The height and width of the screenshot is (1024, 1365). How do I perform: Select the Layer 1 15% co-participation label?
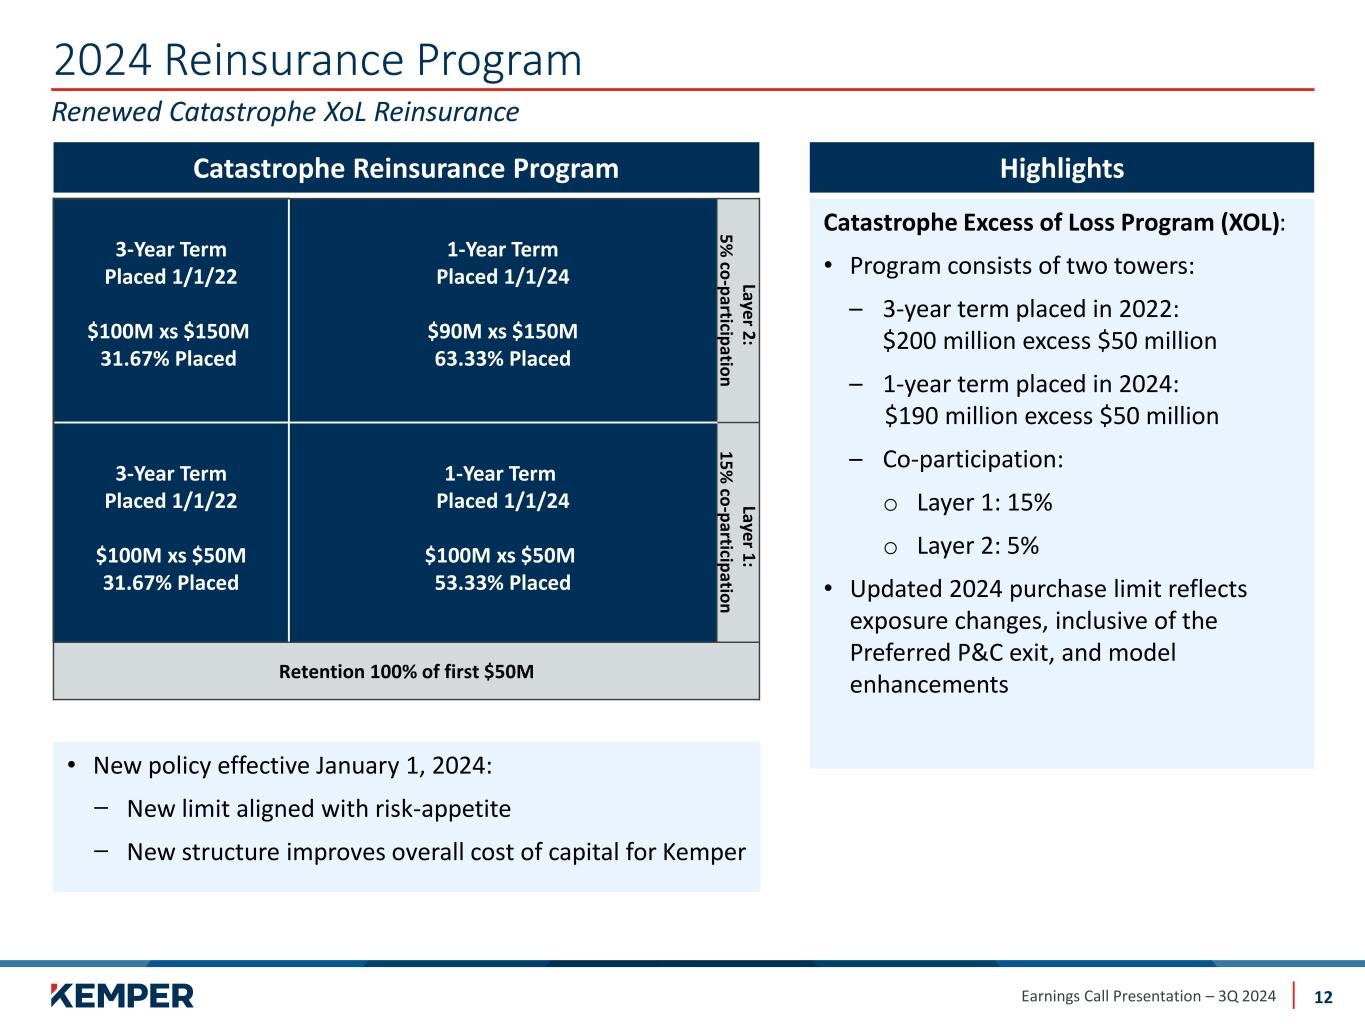click(738, 533)
